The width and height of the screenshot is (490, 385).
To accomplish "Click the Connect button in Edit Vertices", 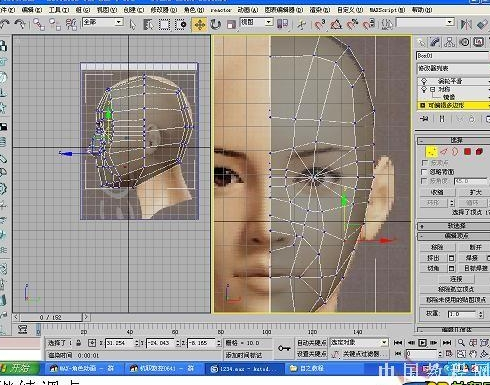I will point(456,279).
